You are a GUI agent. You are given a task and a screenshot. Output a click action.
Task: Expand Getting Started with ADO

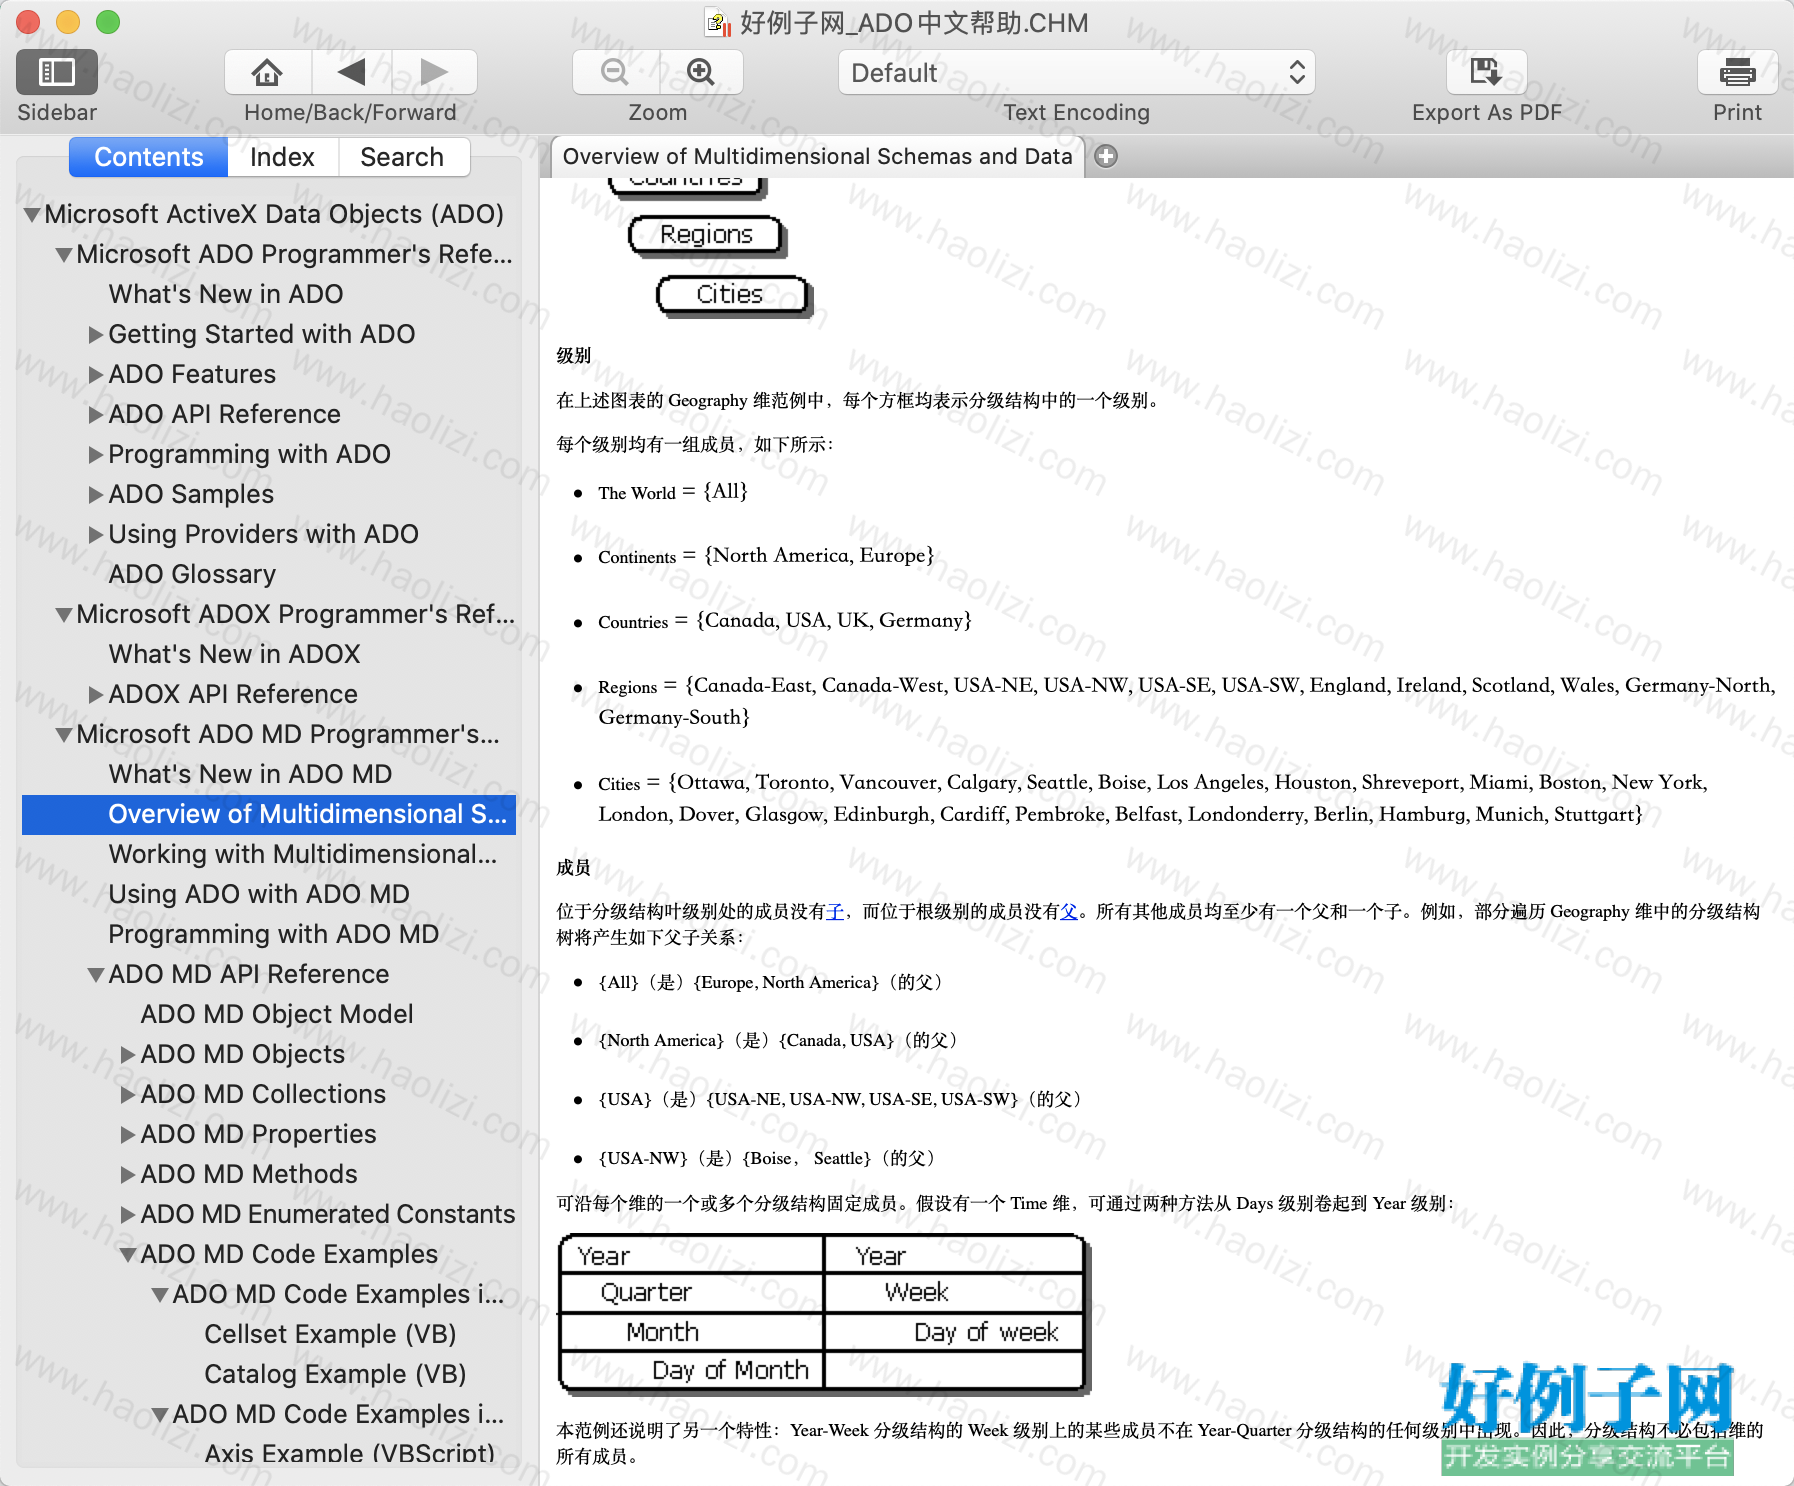[96, 334]
